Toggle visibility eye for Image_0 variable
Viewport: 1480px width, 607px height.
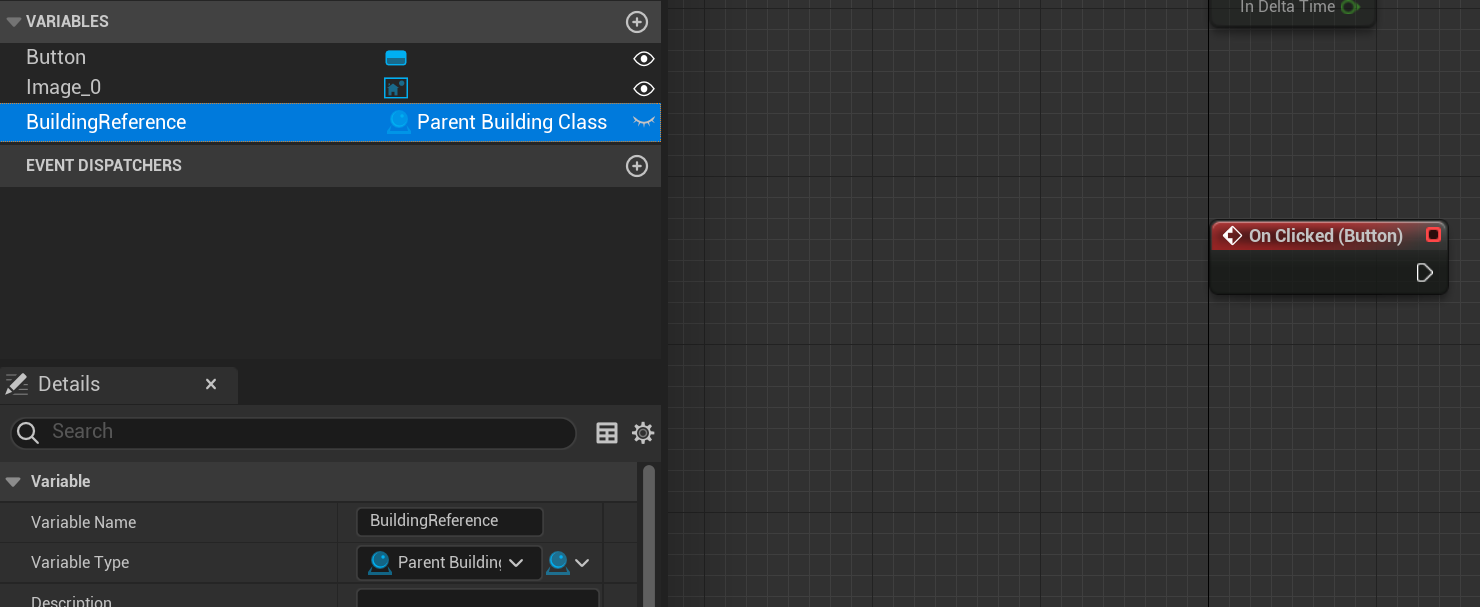tap(644, 88)
